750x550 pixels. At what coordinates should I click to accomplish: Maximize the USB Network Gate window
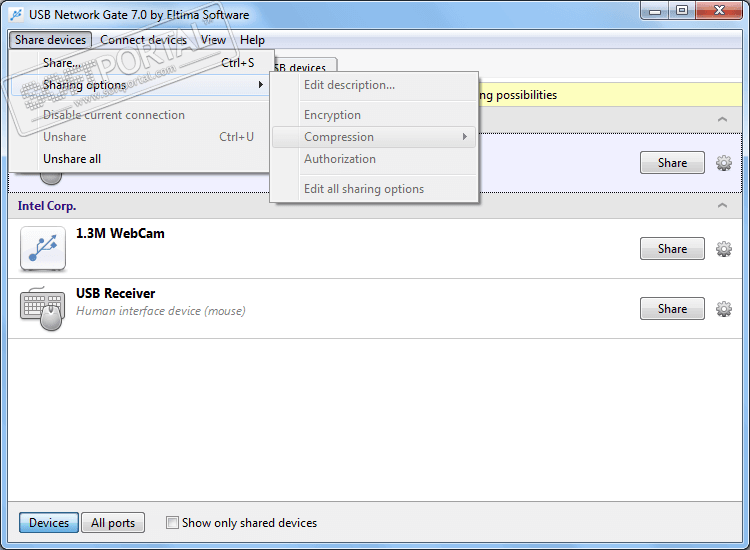682,11
